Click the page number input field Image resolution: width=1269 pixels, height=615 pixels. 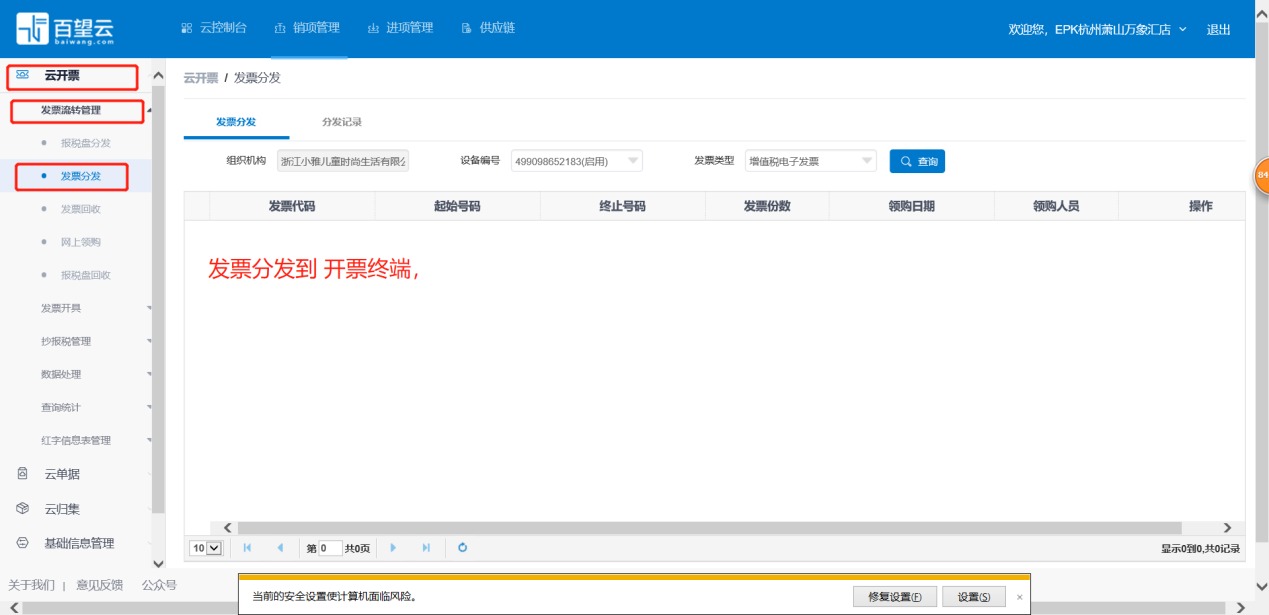tap(331, 548)
